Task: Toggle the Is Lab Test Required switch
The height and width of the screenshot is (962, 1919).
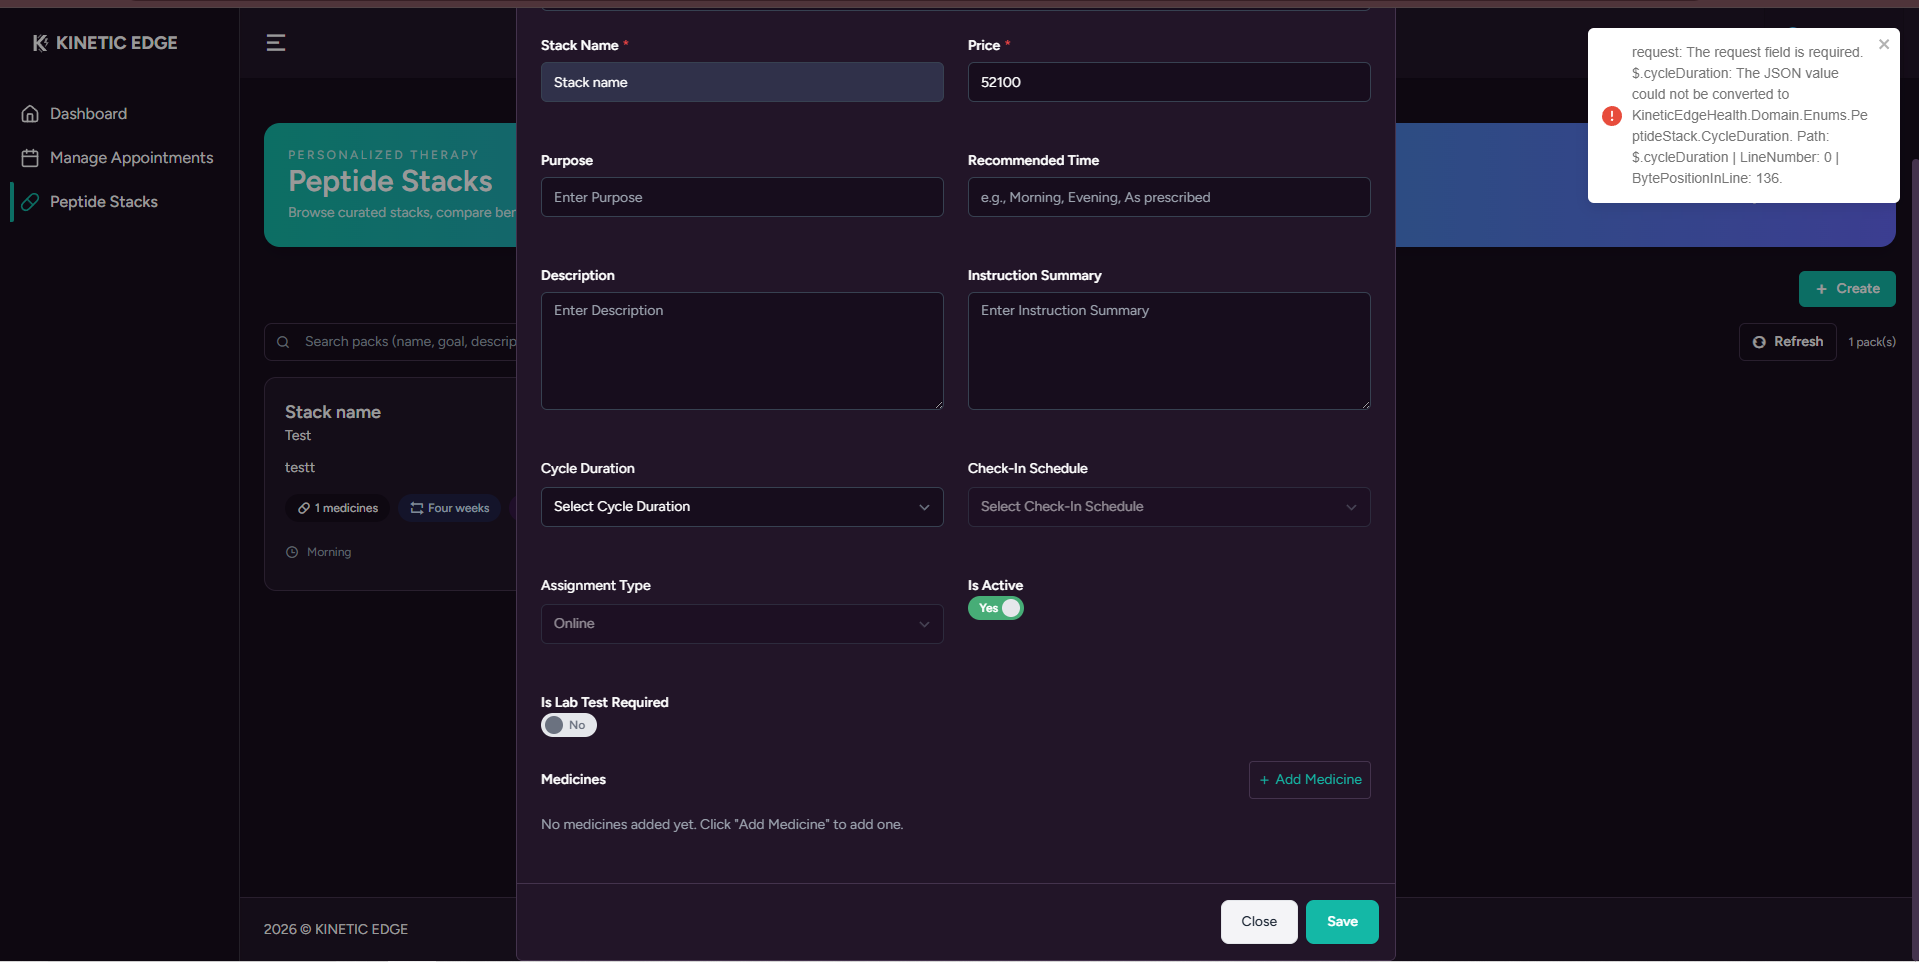Action: (568, 725)
